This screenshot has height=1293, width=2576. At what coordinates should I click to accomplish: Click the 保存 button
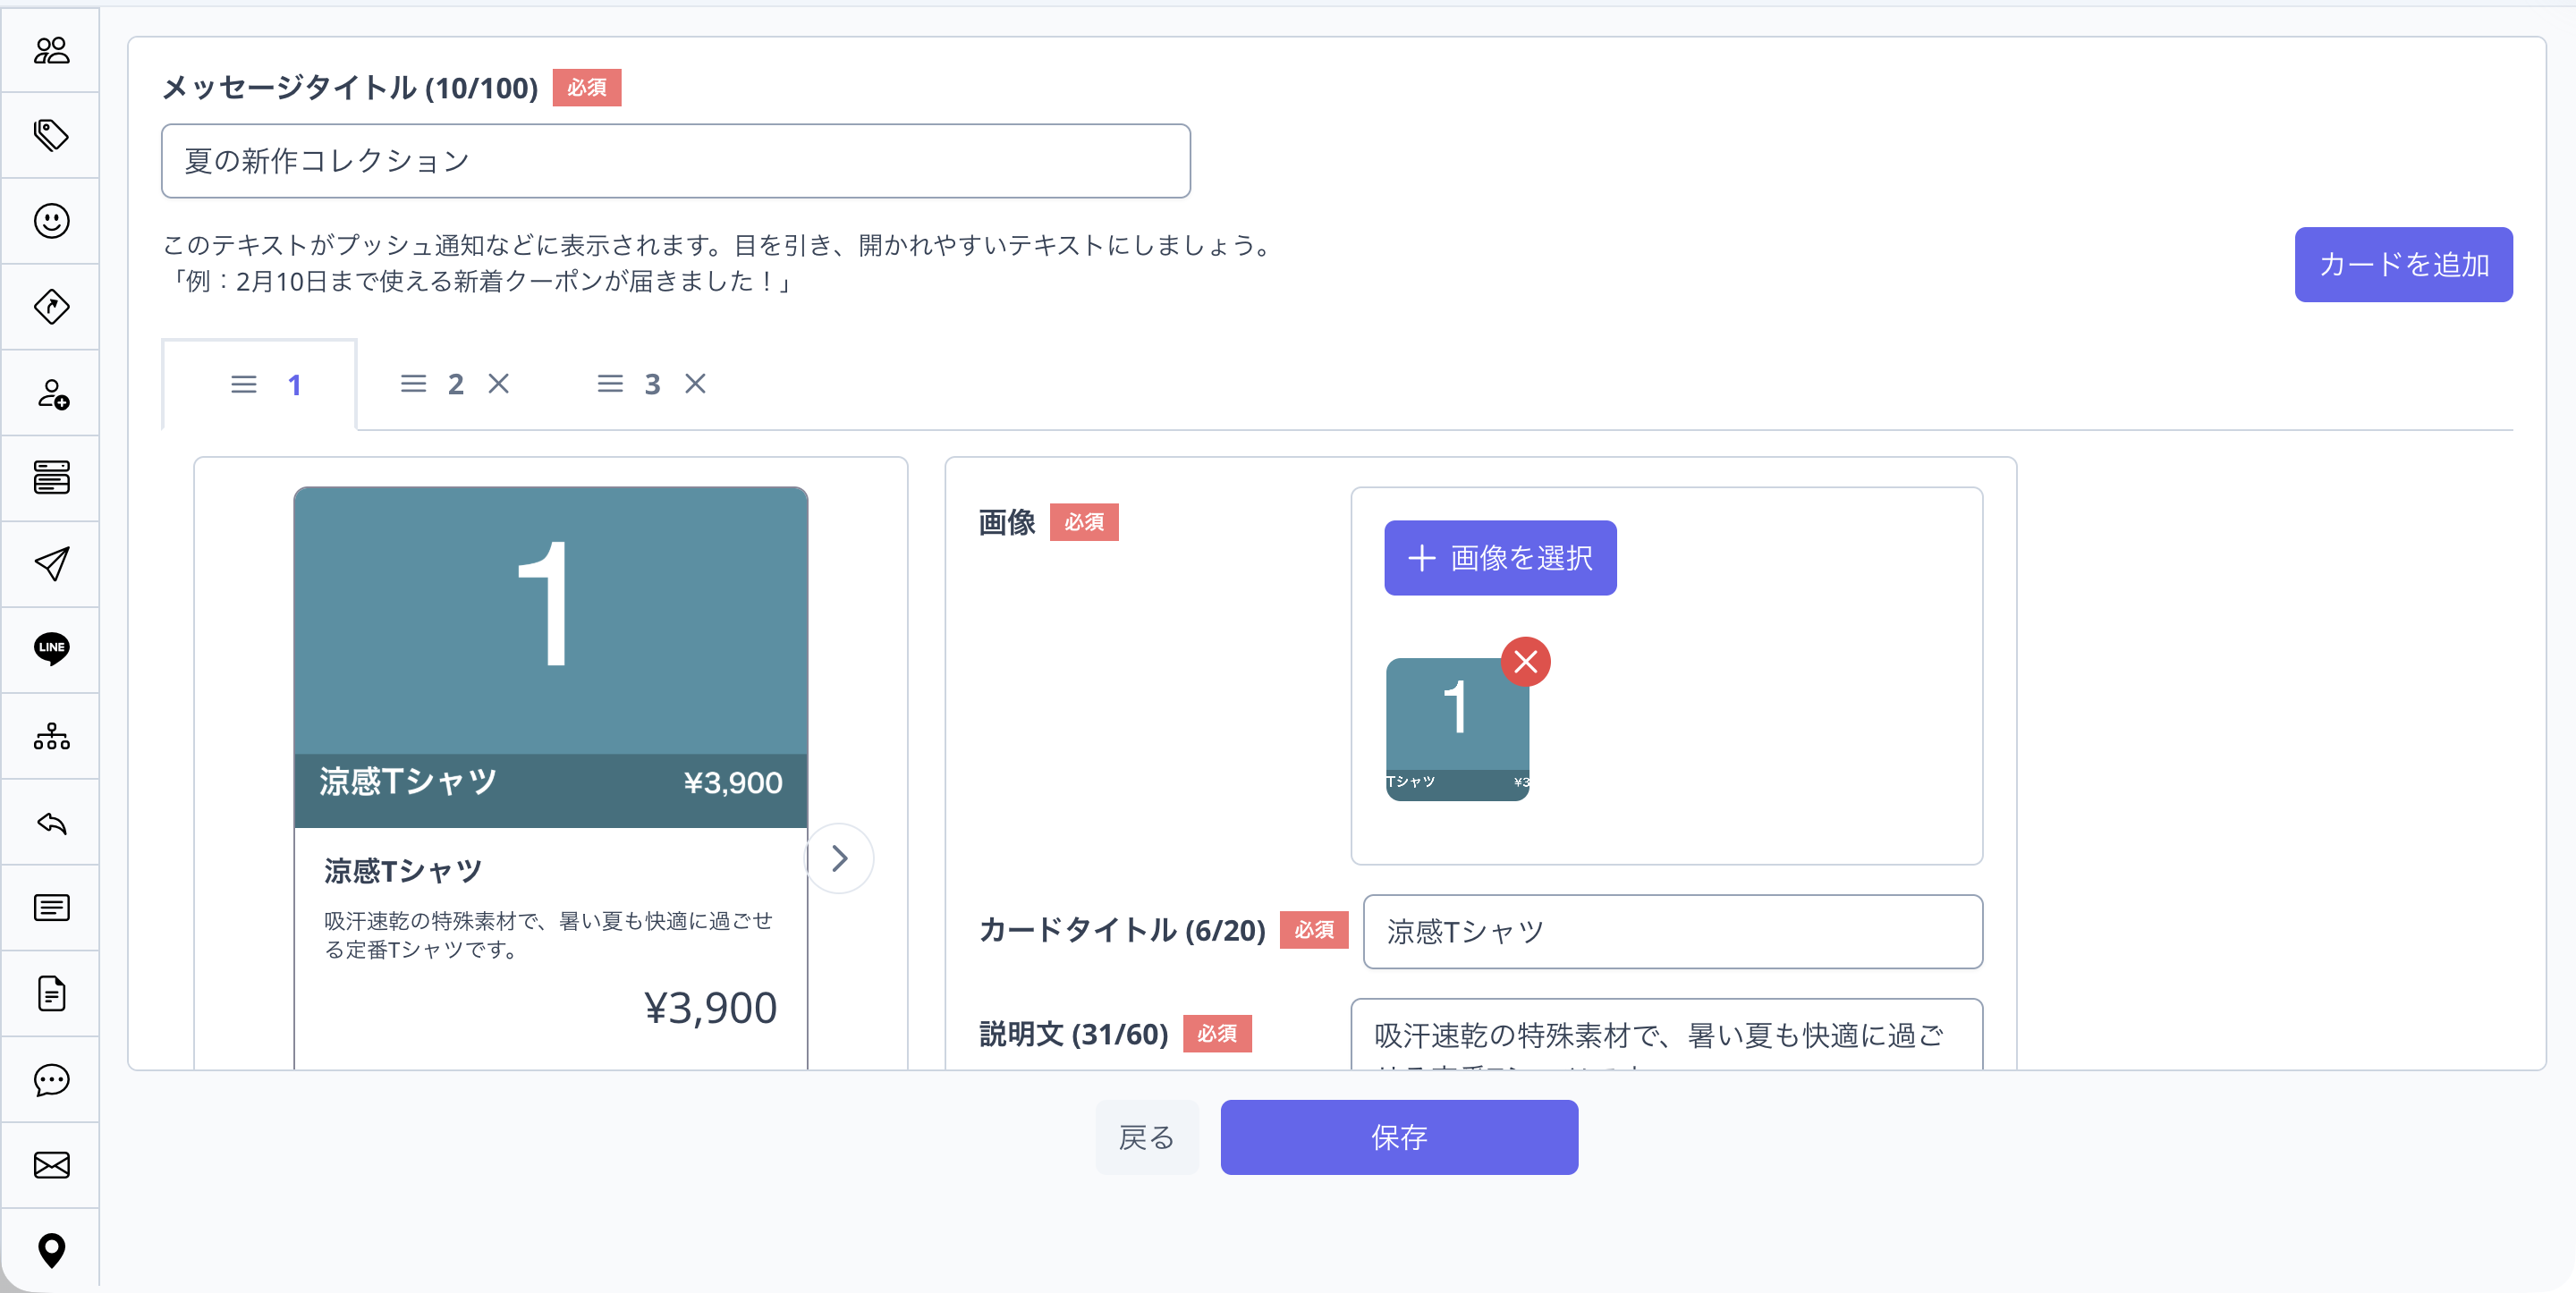1399,1137
